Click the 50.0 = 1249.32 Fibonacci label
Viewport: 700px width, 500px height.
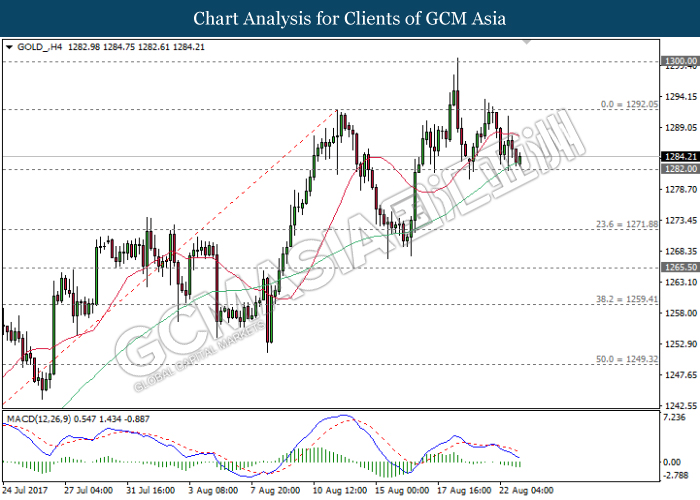point(627,359)
